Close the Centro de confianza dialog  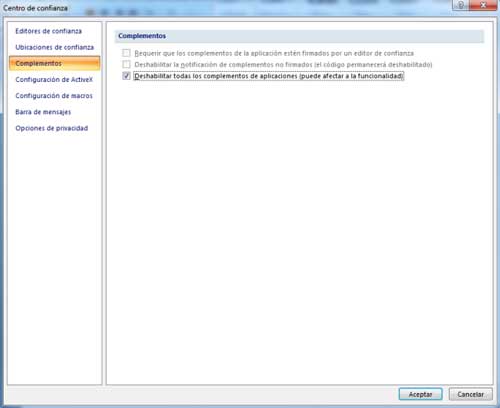483,5
